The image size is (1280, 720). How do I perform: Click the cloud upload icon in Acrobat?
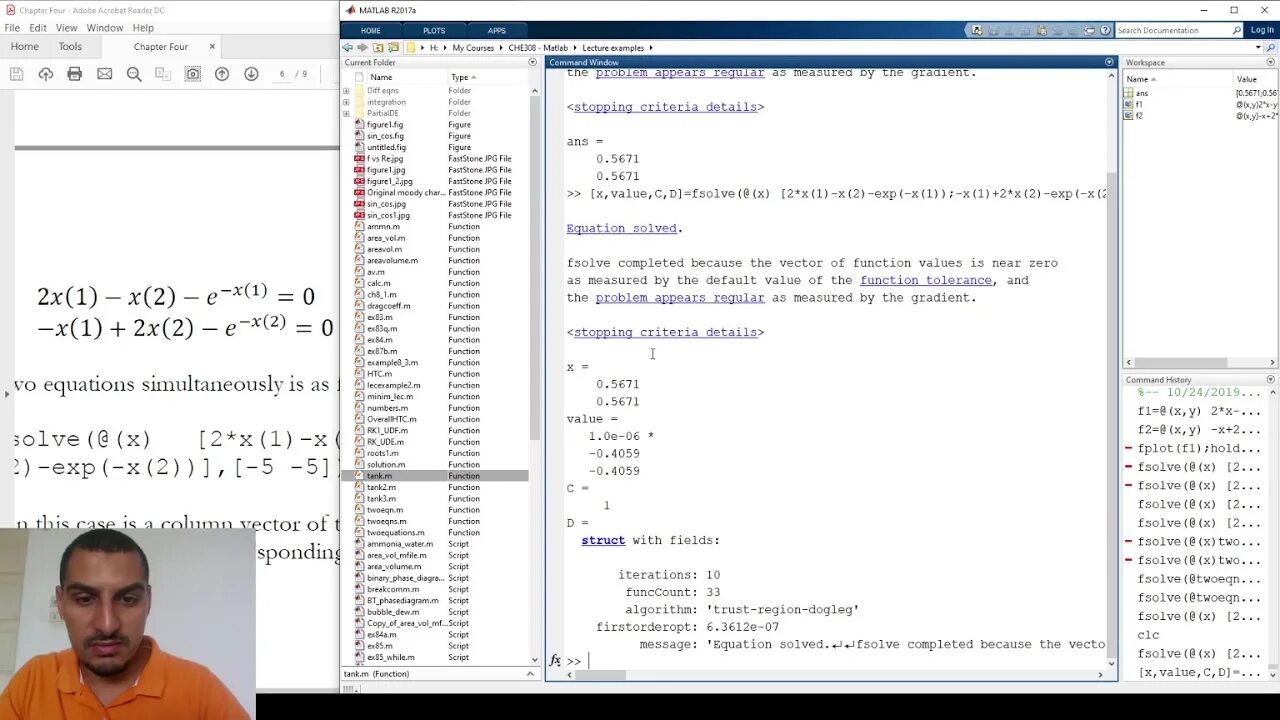(x=46, y=74)
